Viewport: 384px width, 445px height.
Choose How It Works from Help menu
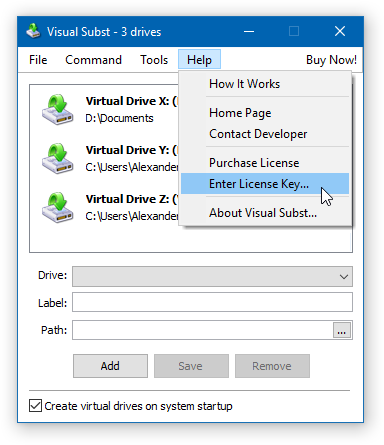[x=265, y=84]
